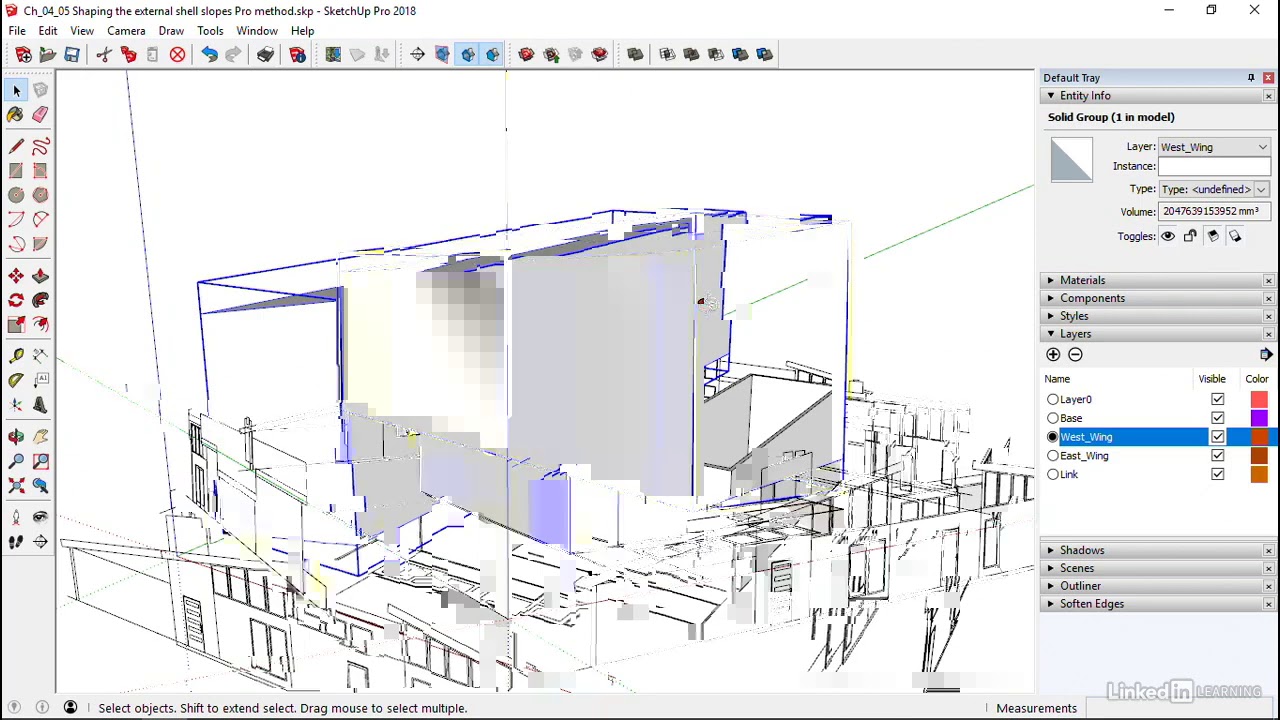
Task: Click the Model Info icon
Action: tap(297, 54)
